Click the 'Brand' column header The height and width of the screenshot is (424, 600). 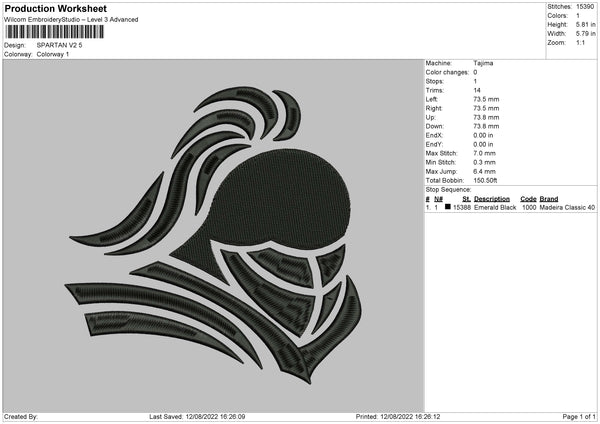click(549, 199)
